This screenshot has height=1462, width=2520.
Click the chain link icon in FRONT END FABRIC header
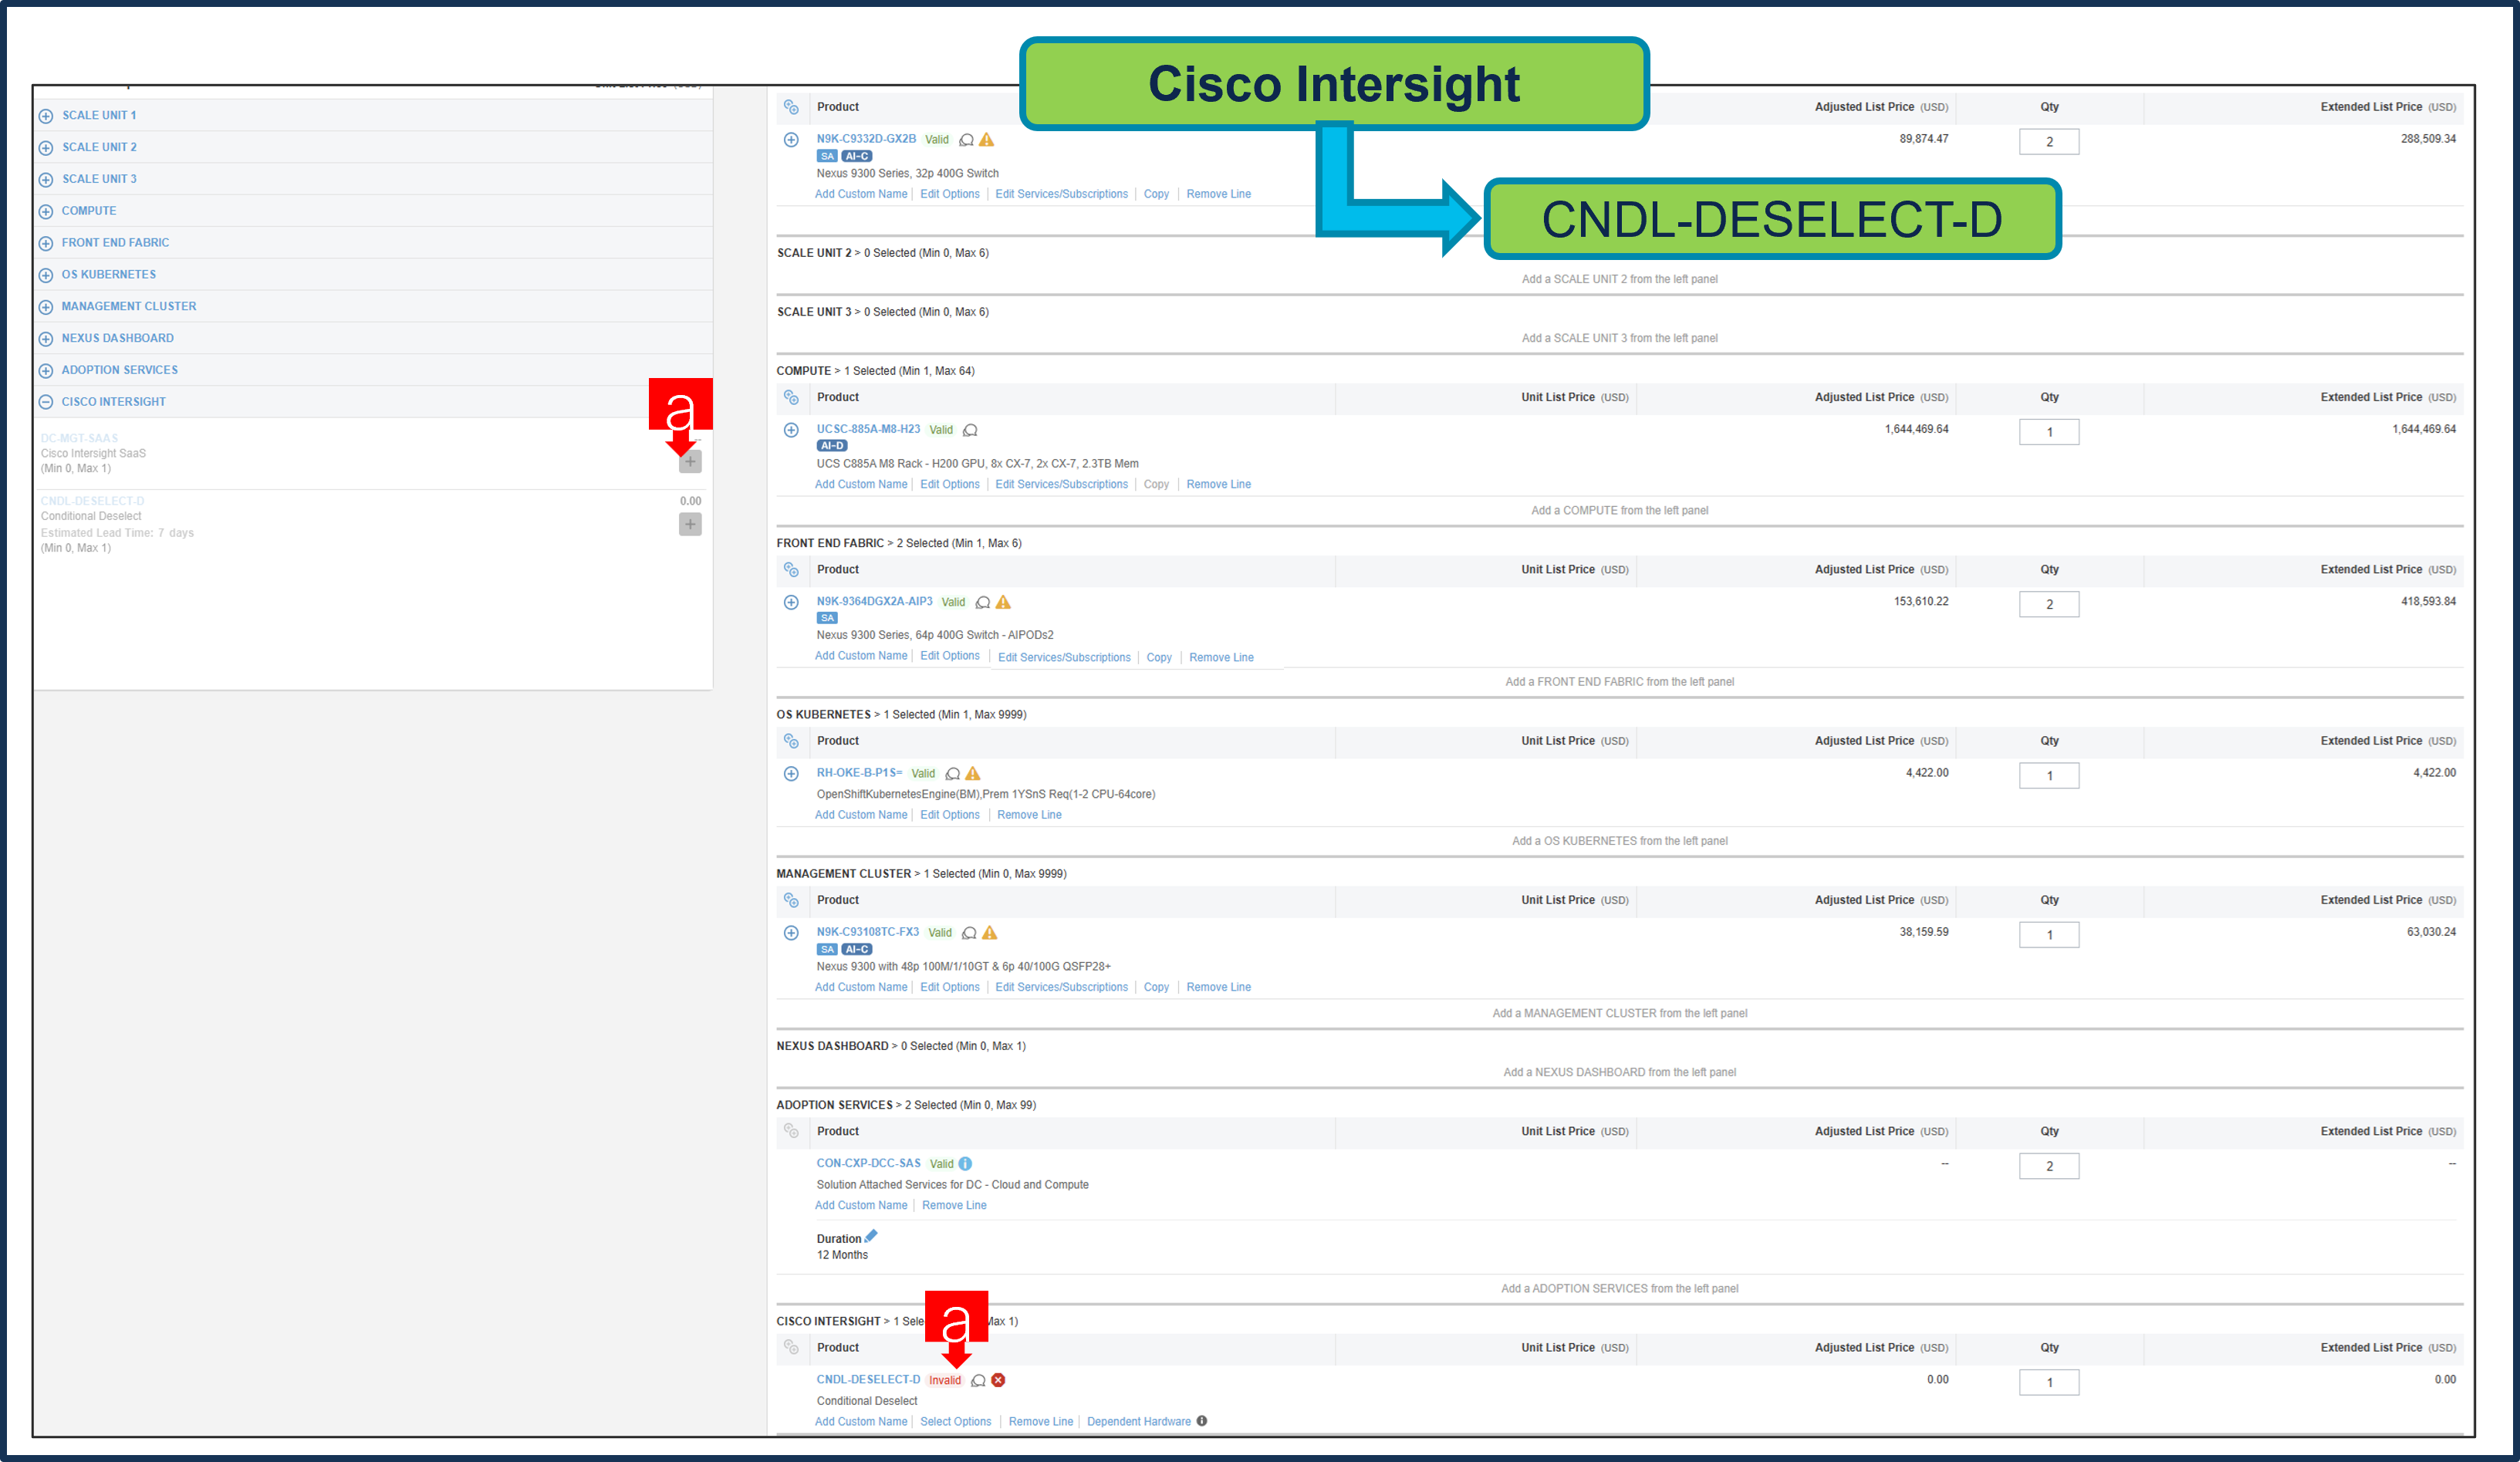[x=791, y=569]
